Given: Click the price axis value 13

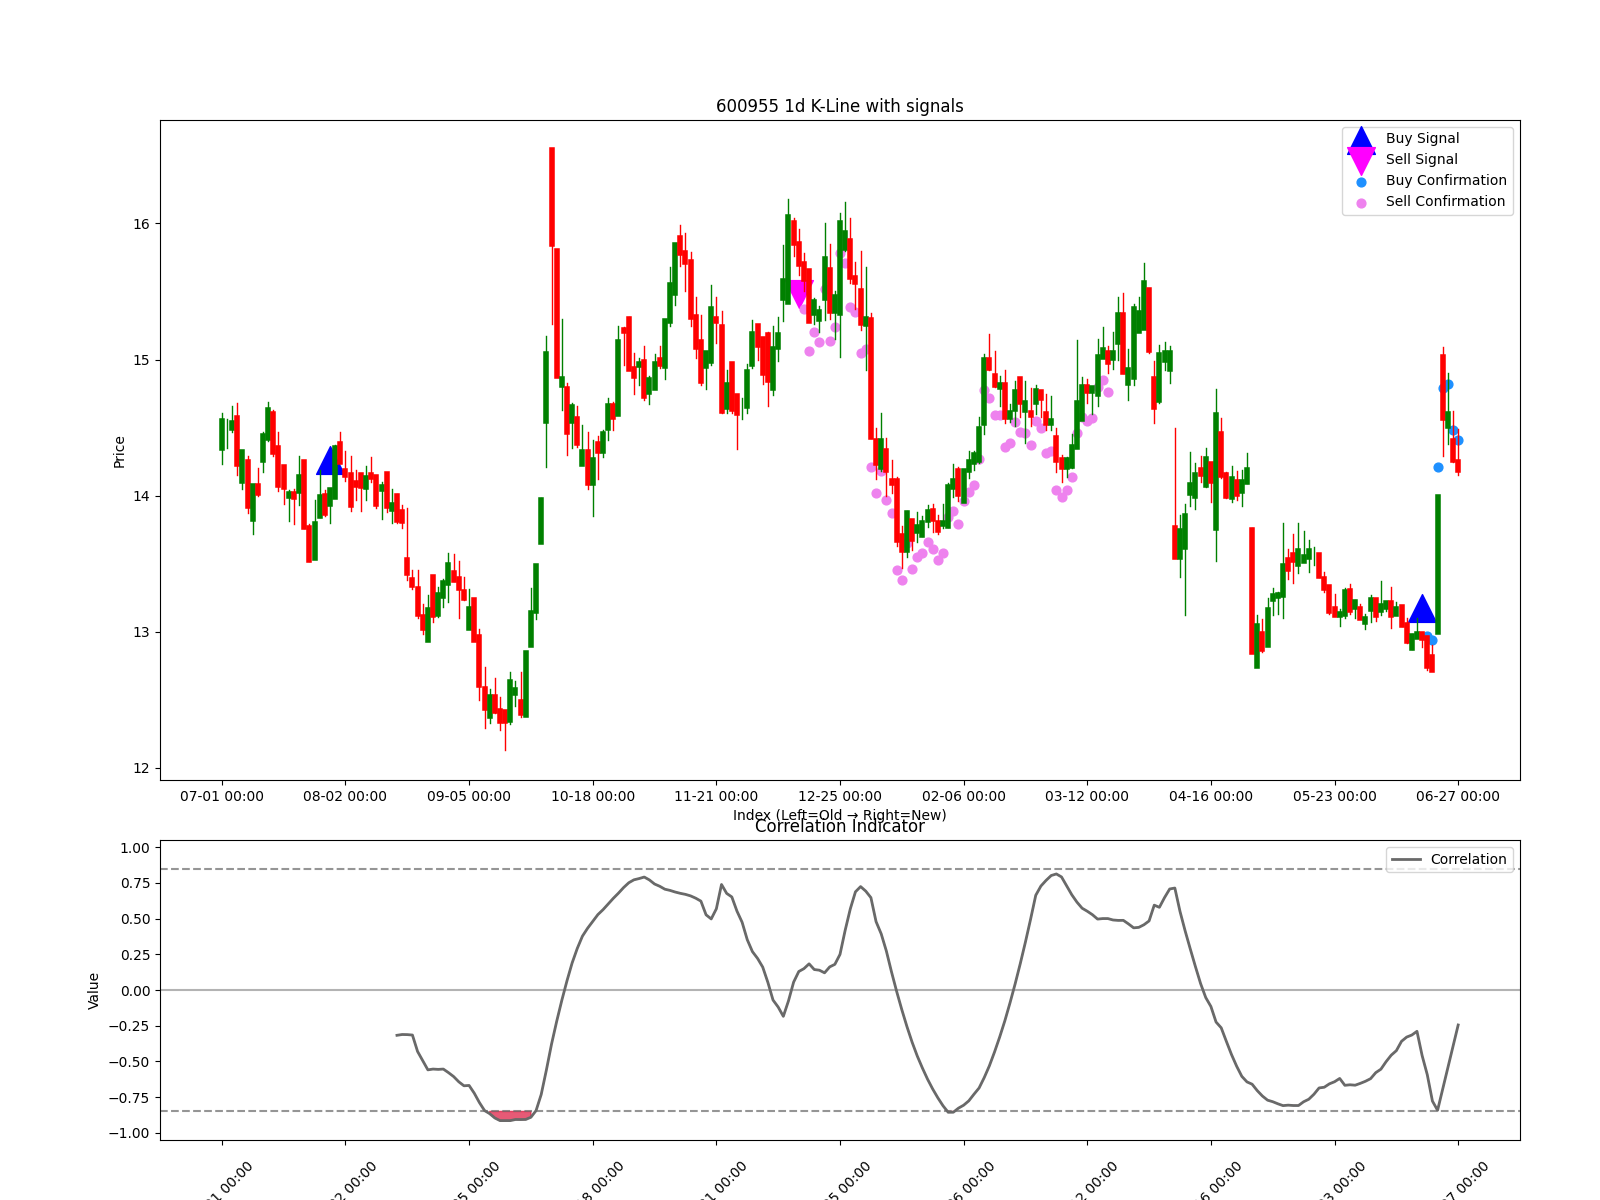Looking at the screenshot, I should pos(141,632).
